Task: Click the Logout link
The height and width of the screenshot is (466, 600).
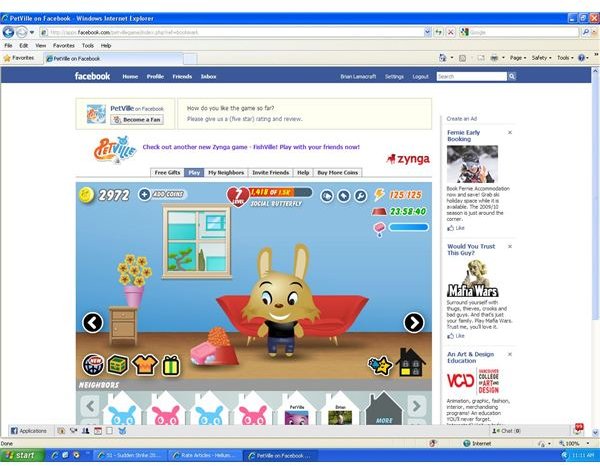Action: [421, 77]
